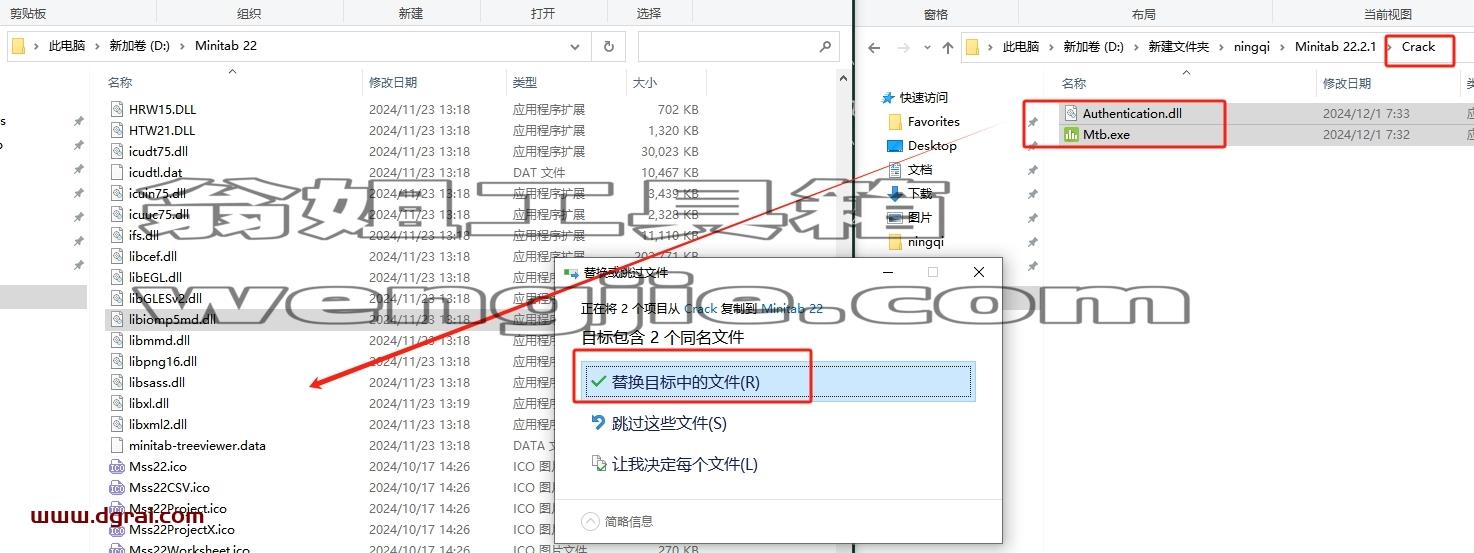Select HRW15.DLL file
Viewport: 1474px width, 553px height.
coord(162,110)
